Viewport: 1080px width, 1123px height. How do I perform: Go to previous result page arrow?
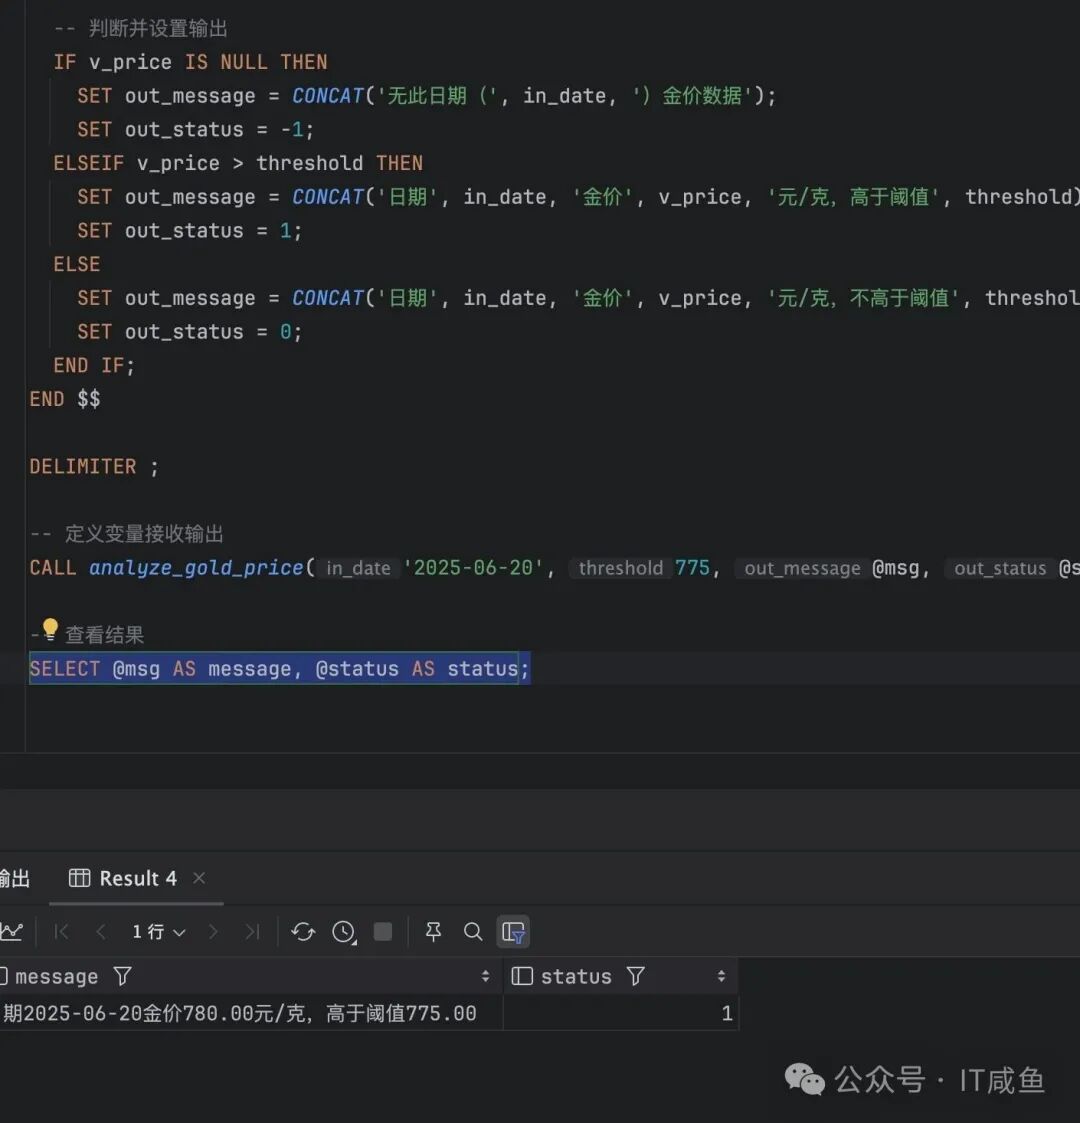point(100,931)
